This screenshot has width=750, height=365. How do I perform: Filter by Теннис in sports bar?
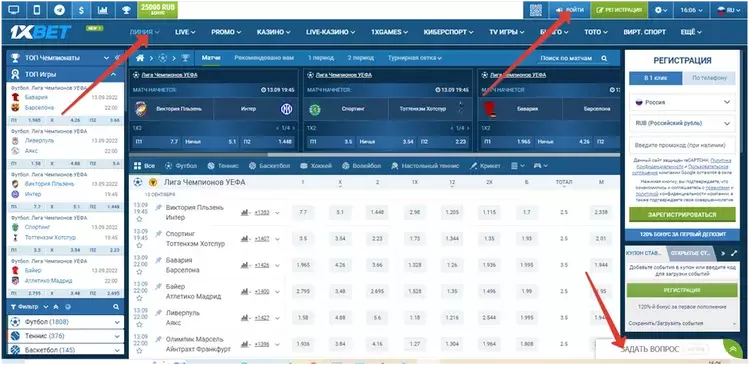pos(223,166)
